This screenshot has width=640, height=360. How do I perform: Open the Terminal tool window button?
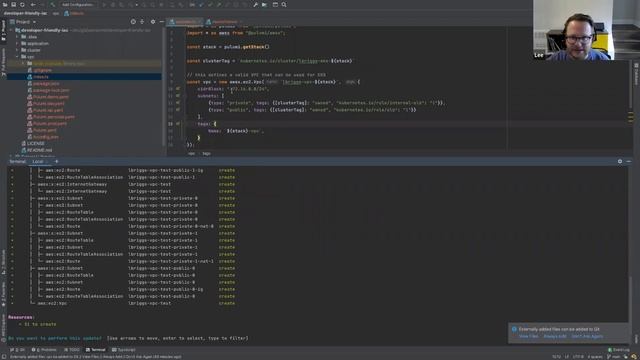96,350
